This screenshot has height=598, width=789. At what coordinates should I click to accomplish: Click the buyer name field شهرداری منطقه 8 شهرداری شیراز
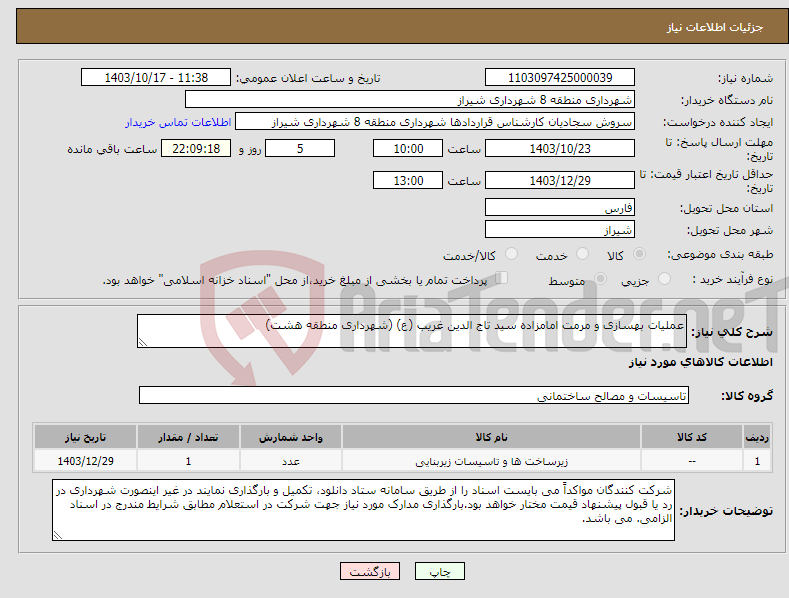point(410,100)
